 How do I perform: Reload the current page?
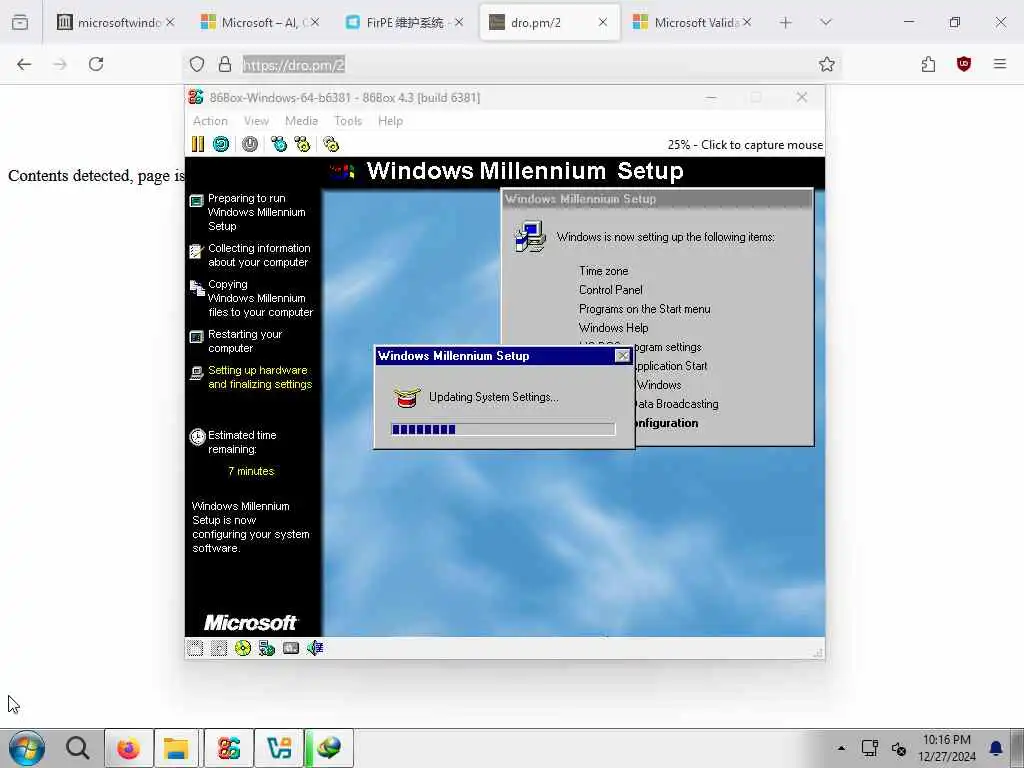[96, 64]
